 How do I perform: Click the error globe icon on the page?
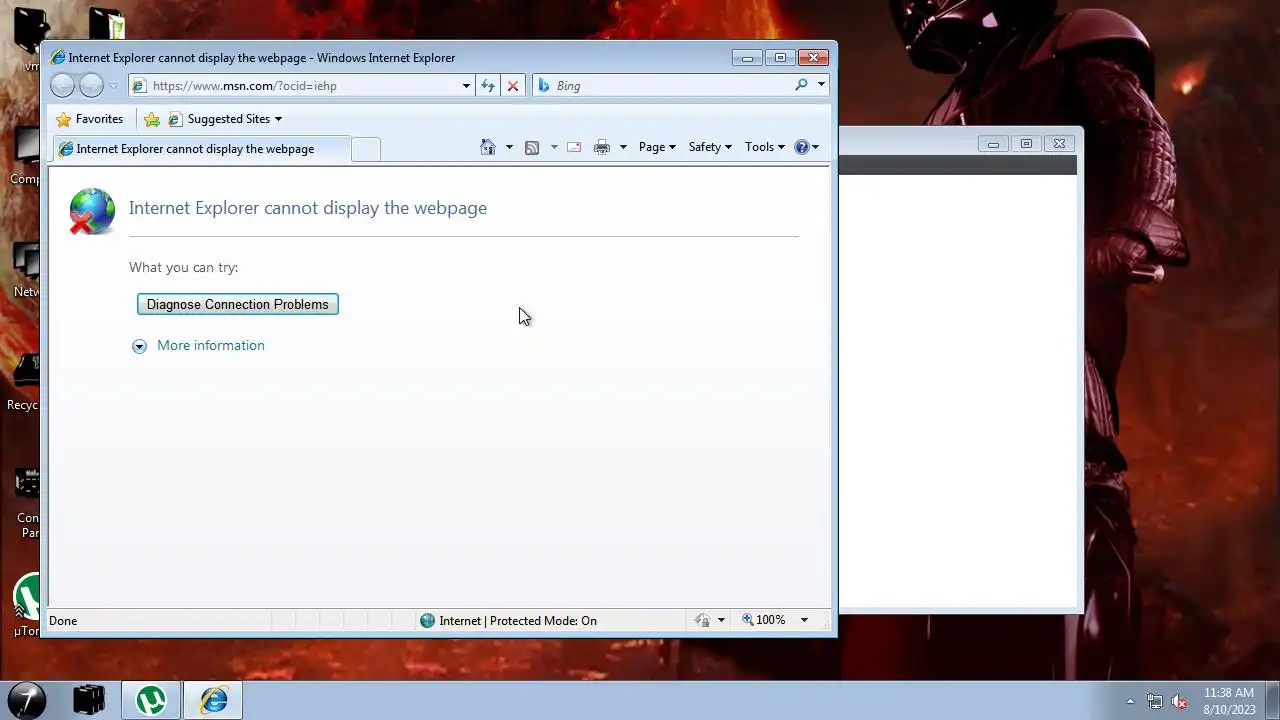(x=91, y=211)
